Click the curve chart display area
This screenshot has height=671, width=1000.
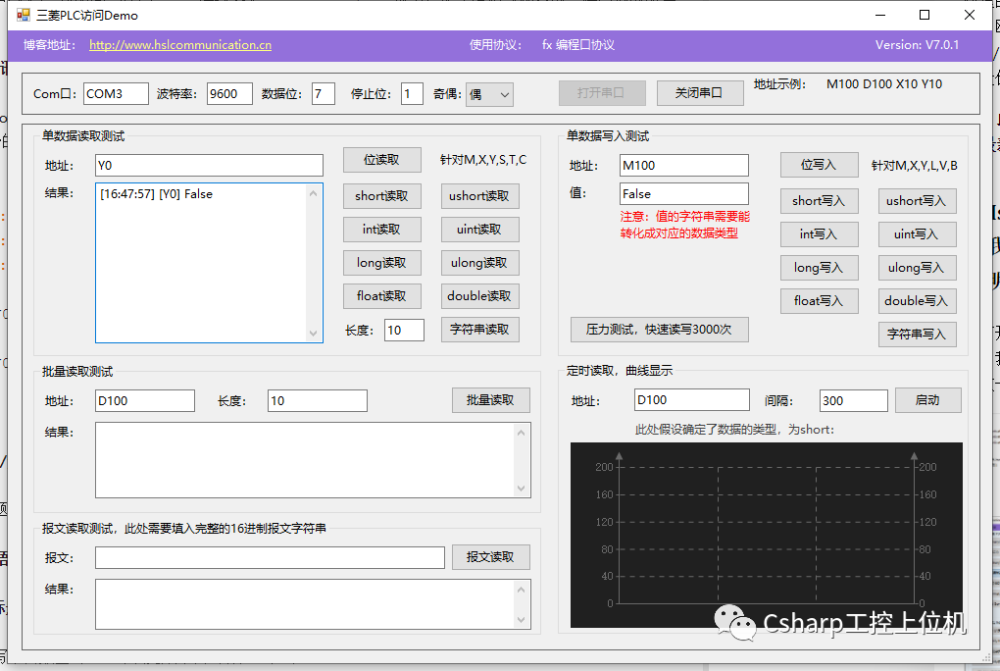pyautogui.click(x=765, y=535)
